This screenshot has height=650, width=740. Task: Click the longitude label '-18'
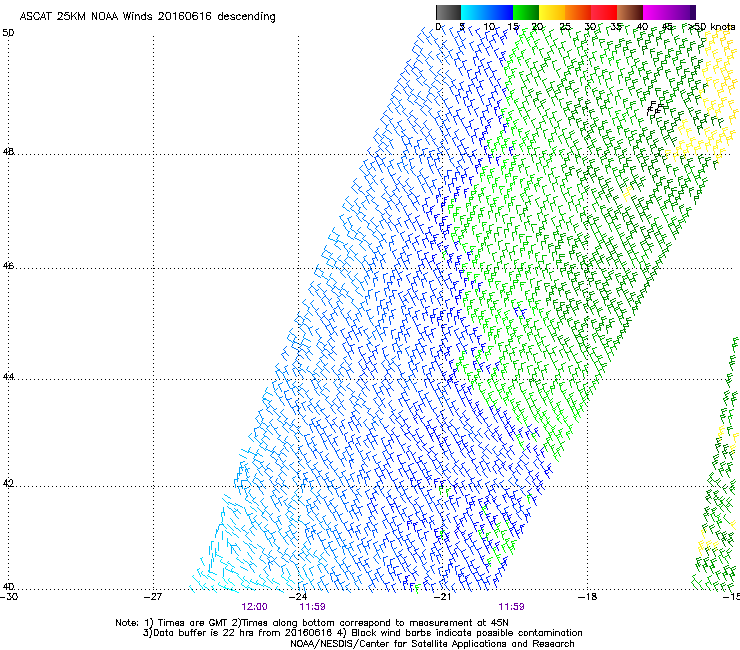(588, 597)
